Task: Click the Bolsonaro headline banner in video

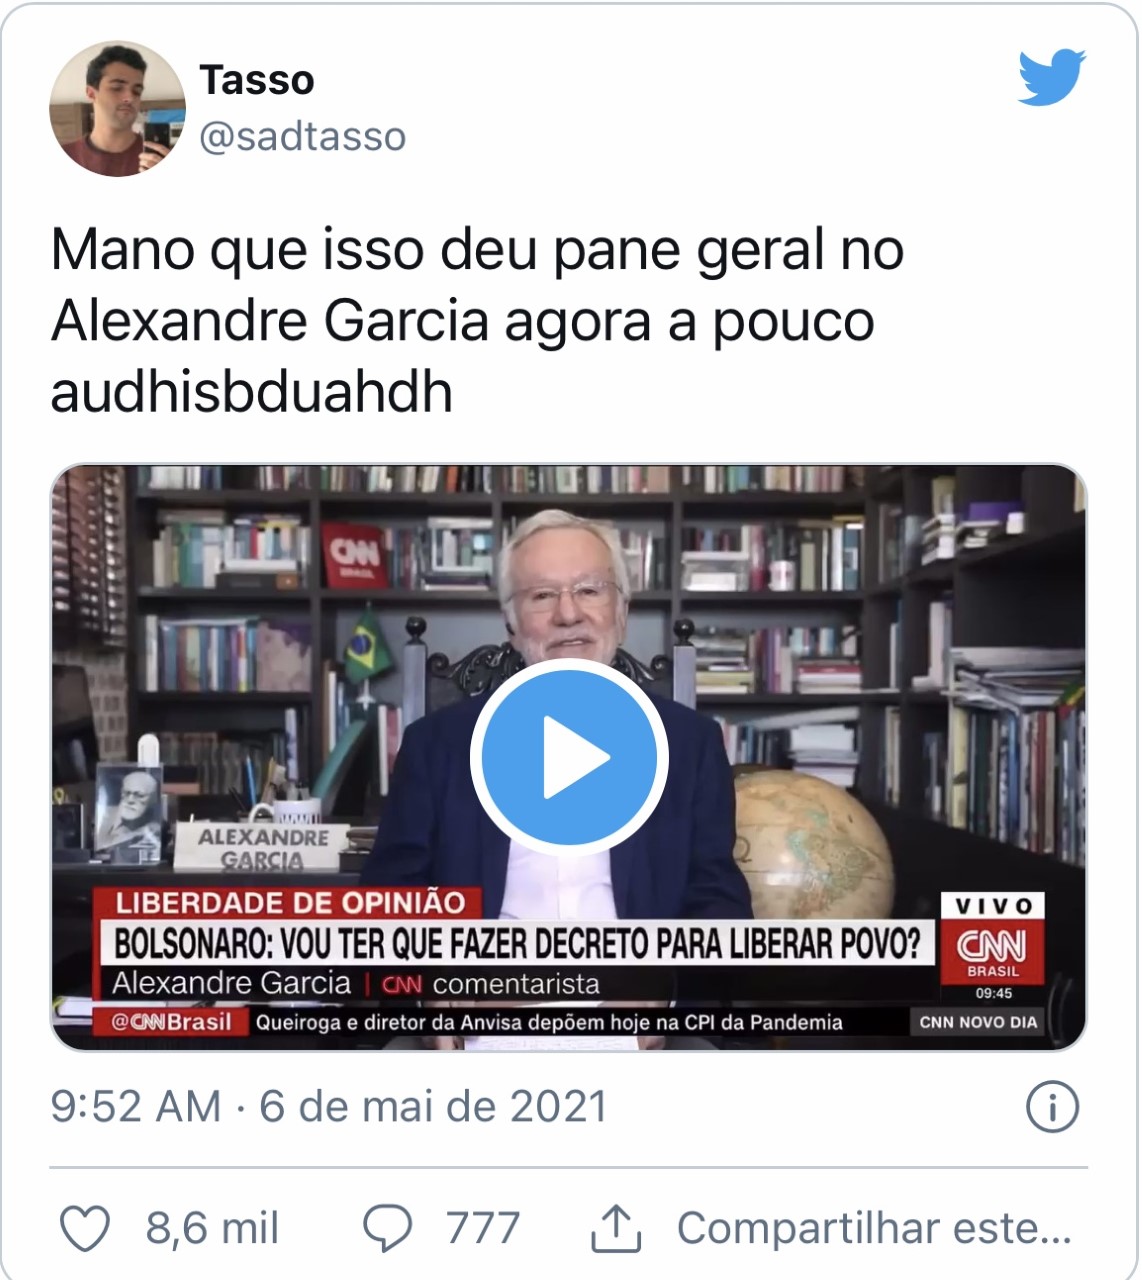Action: 516,943
